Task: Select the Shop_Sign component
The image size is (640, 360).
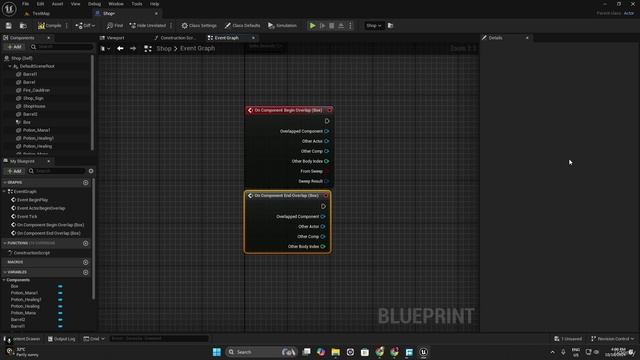Action: (x=33, y=98)
